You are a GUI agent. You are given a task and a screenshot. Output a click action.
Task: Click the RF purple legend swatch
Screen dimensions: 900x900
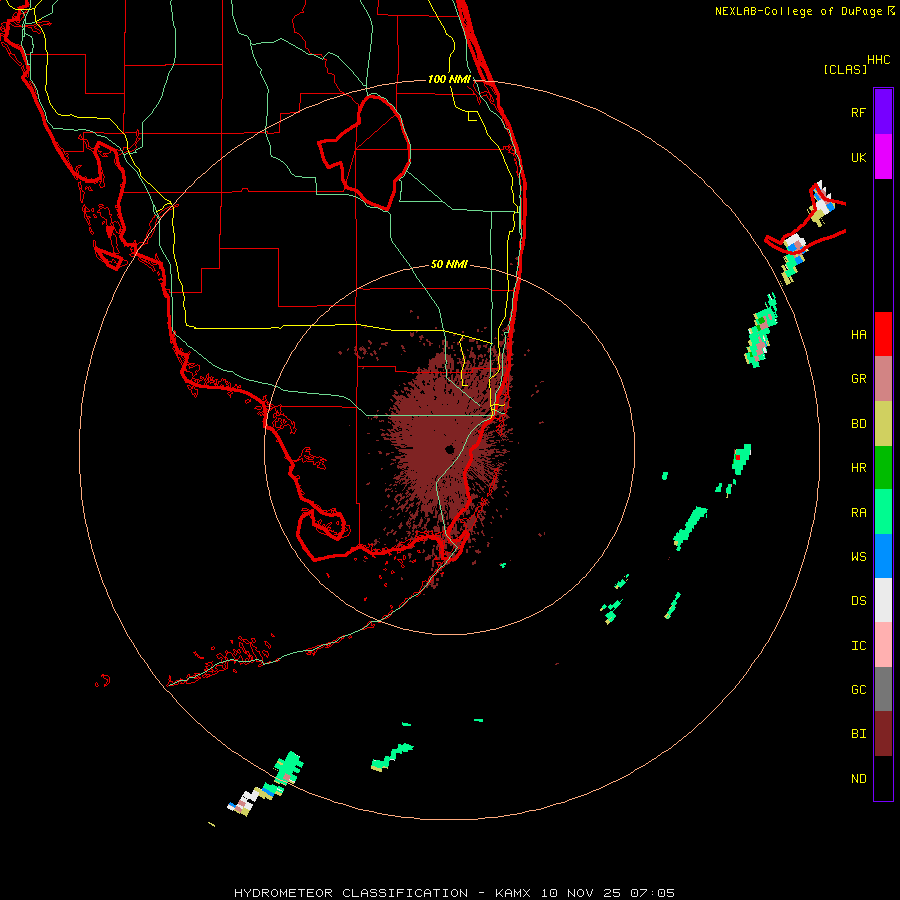pyautogui.click(x=883, y=111)
